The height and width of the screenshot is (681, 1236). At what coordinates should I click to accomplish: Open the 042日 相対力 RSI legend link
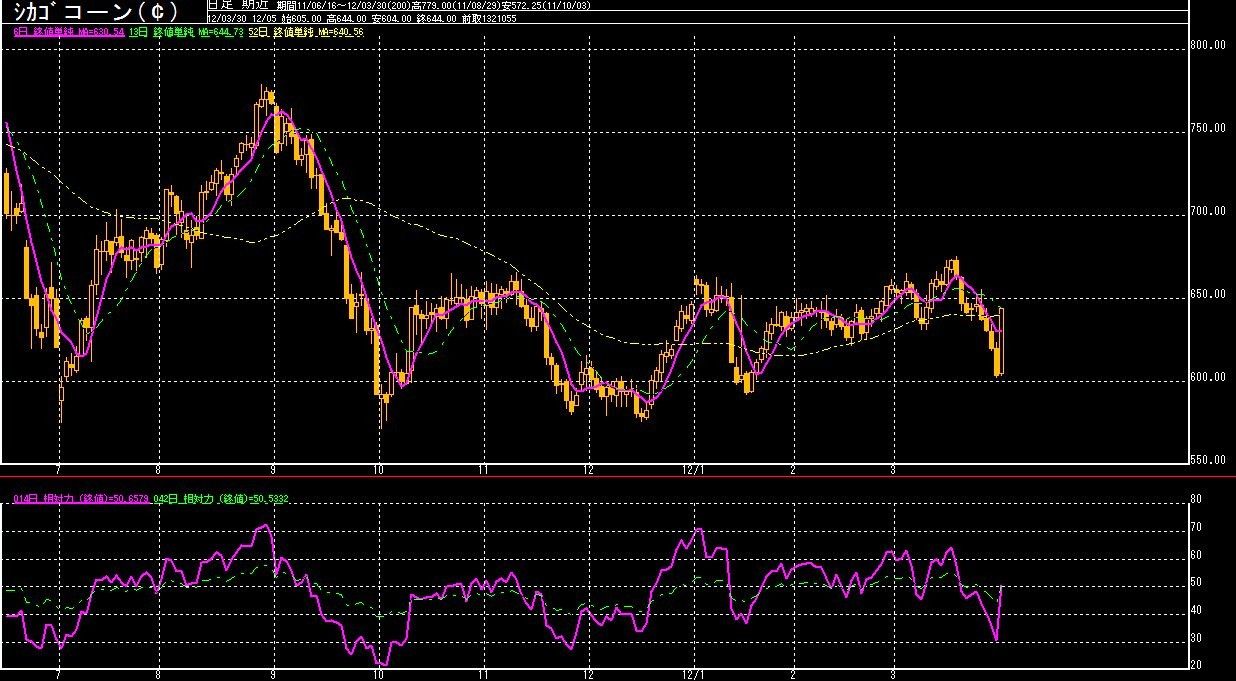(x=222, y=498)
